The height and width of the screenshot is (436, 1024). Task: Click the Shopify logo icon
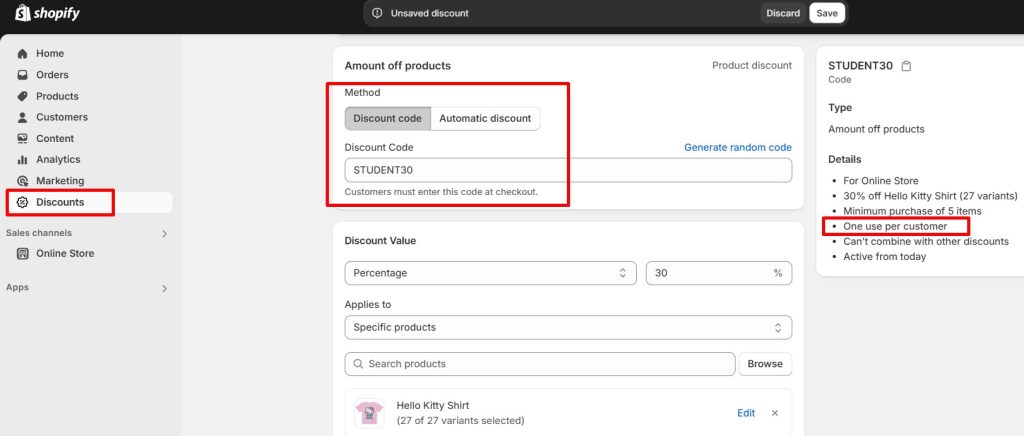click(22, 13)
